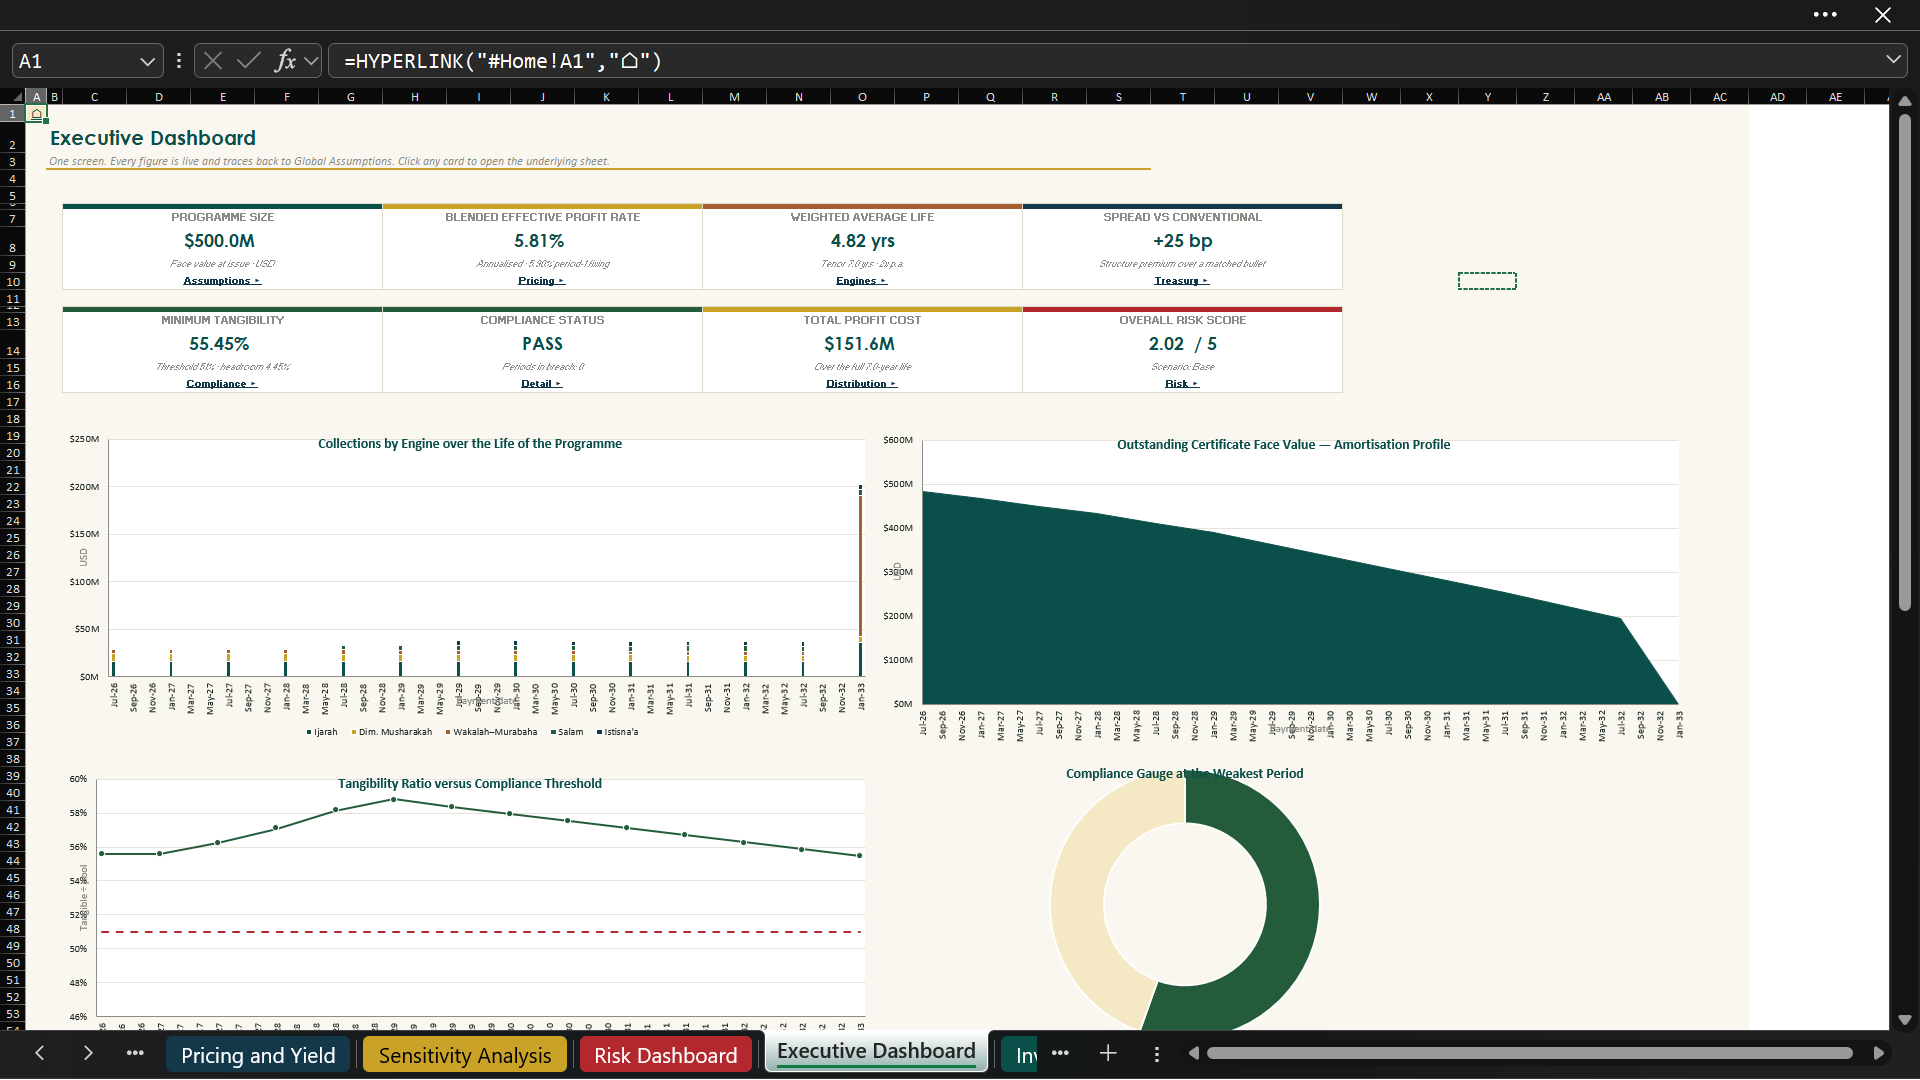Click the horizontal scrollbar track
Image resolution: width=1920 pixels, height=1080 pixels.
[x=1529, y=1053]
